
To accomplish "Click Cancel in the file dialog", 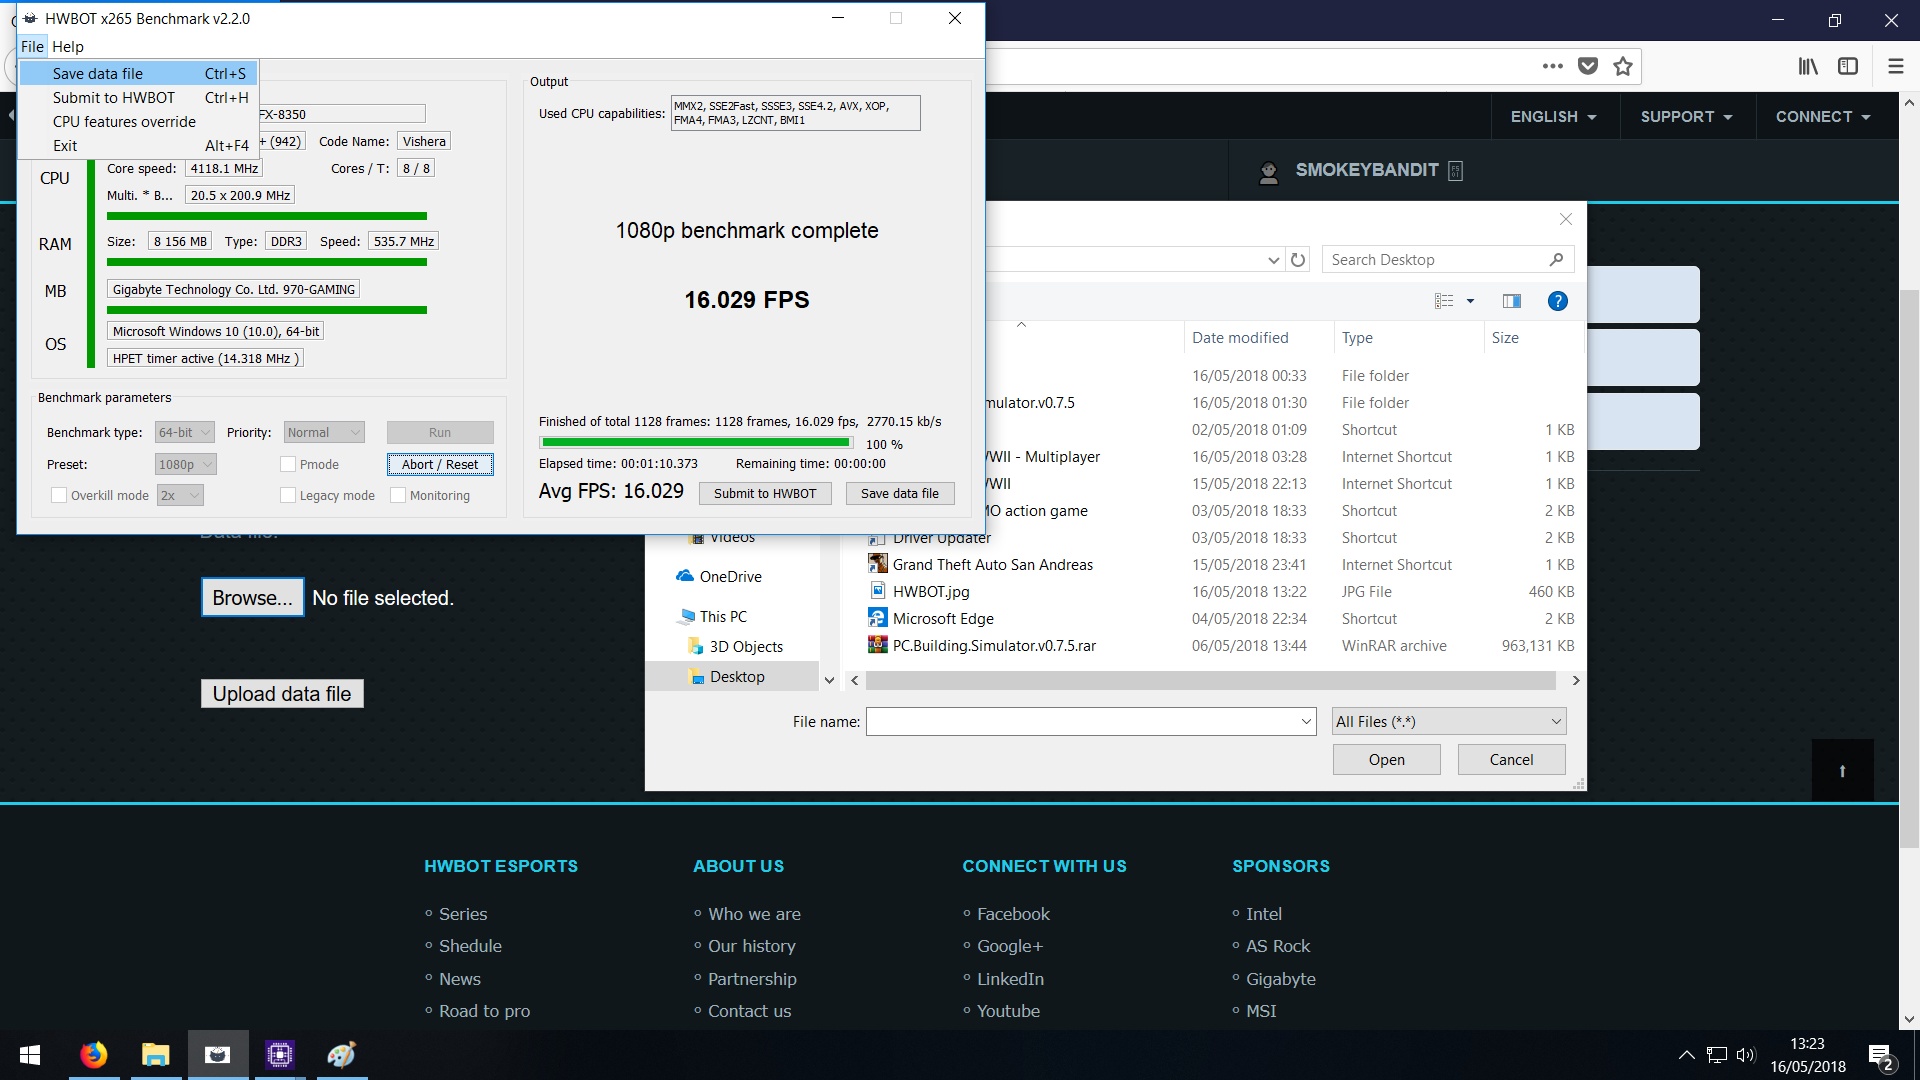I will 1512,760.
